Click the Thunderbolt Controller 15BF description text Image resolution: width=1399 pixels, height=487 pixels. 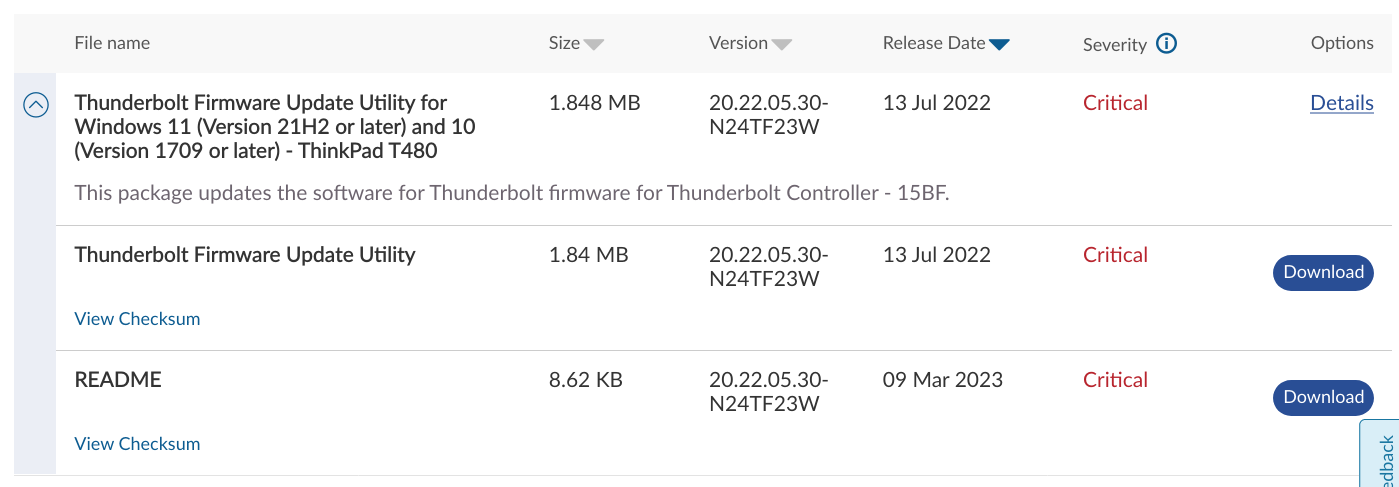511,193
